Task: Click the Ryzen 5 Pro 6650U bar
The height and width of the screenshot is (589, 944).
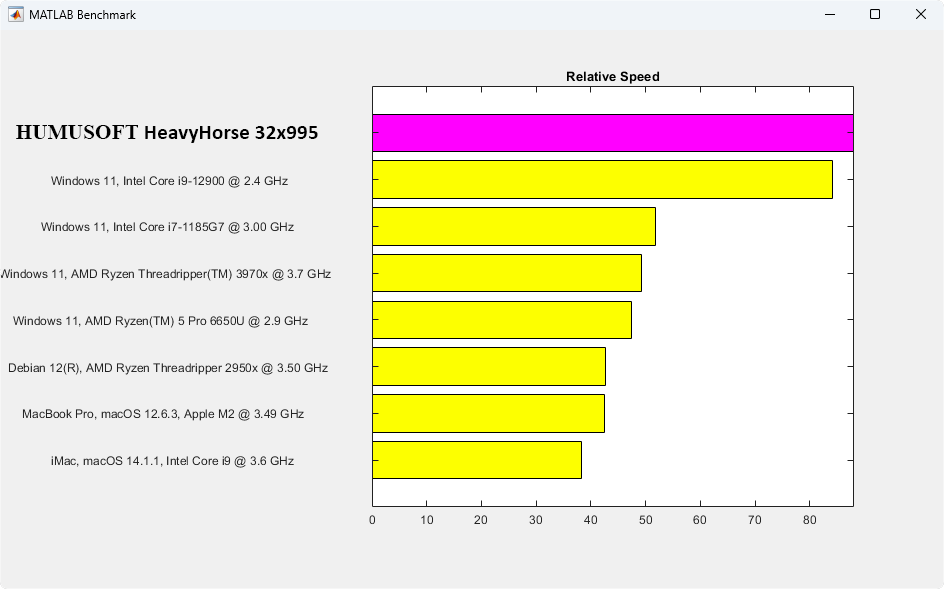Action: 502,320
